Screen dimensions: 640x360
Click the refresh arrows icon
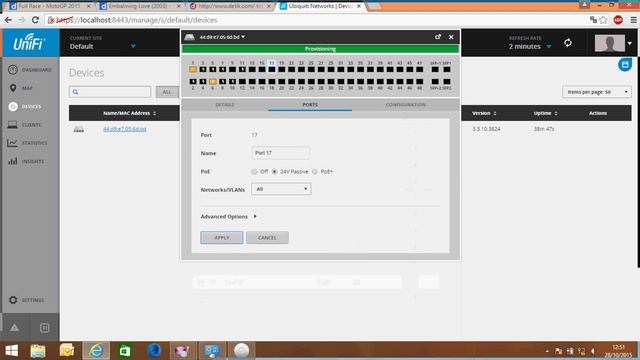tap(568, 43)
